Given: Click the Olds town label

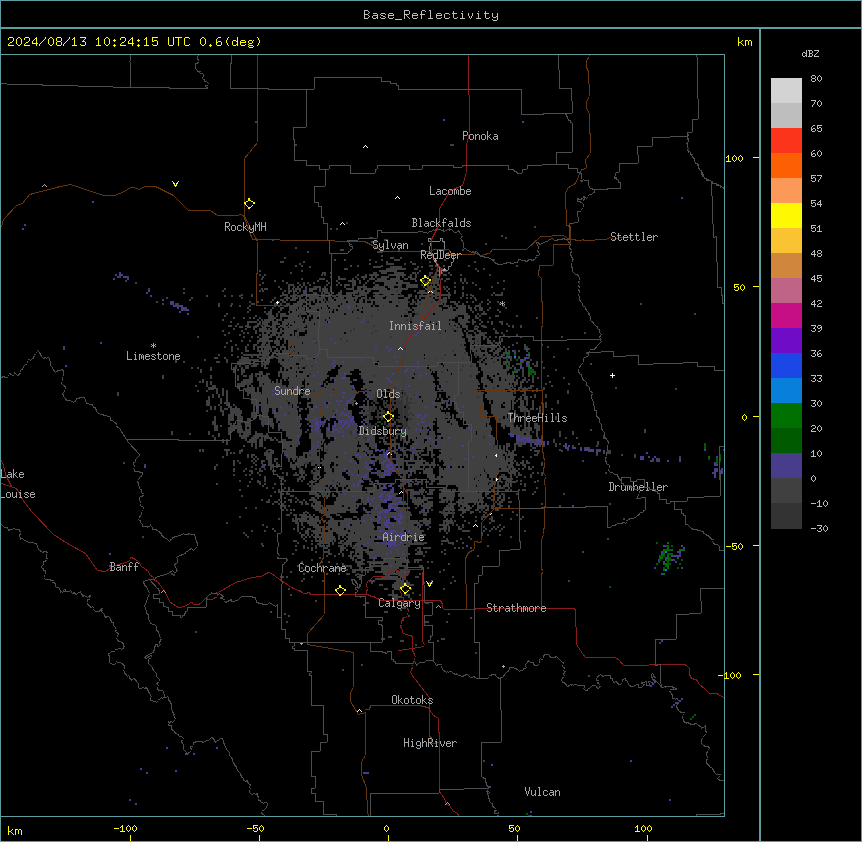Looking at the screenshot, I should (388, 394).
